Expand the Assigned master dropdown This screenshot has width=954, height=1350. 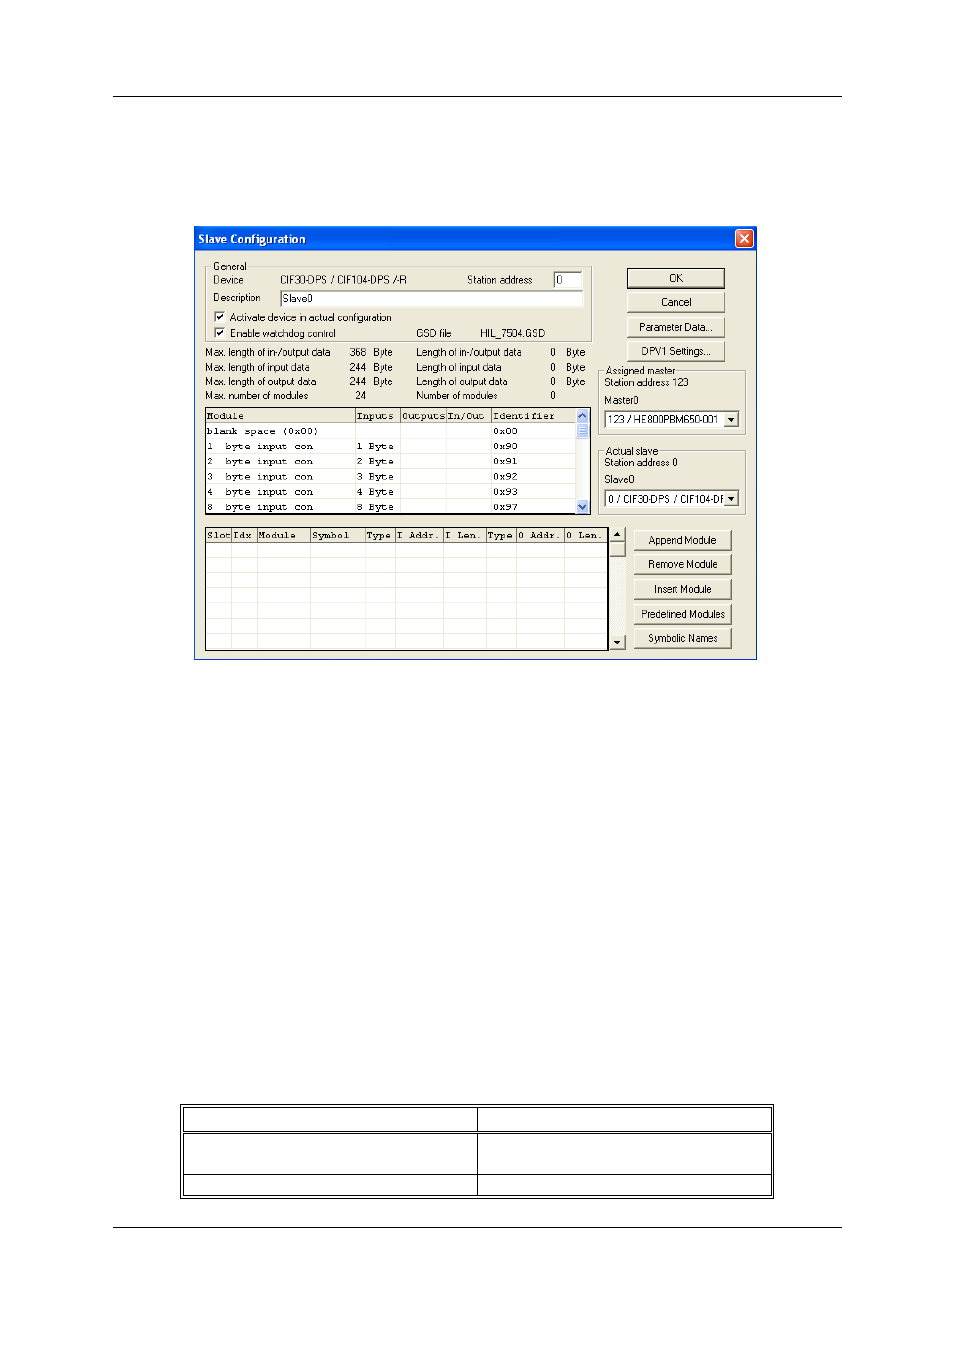tap(731, 419)
